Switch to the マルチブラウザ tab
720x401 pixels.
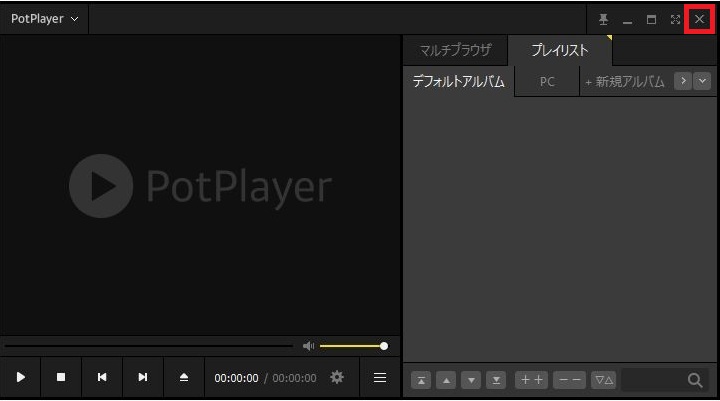click(x=455, y=50)
